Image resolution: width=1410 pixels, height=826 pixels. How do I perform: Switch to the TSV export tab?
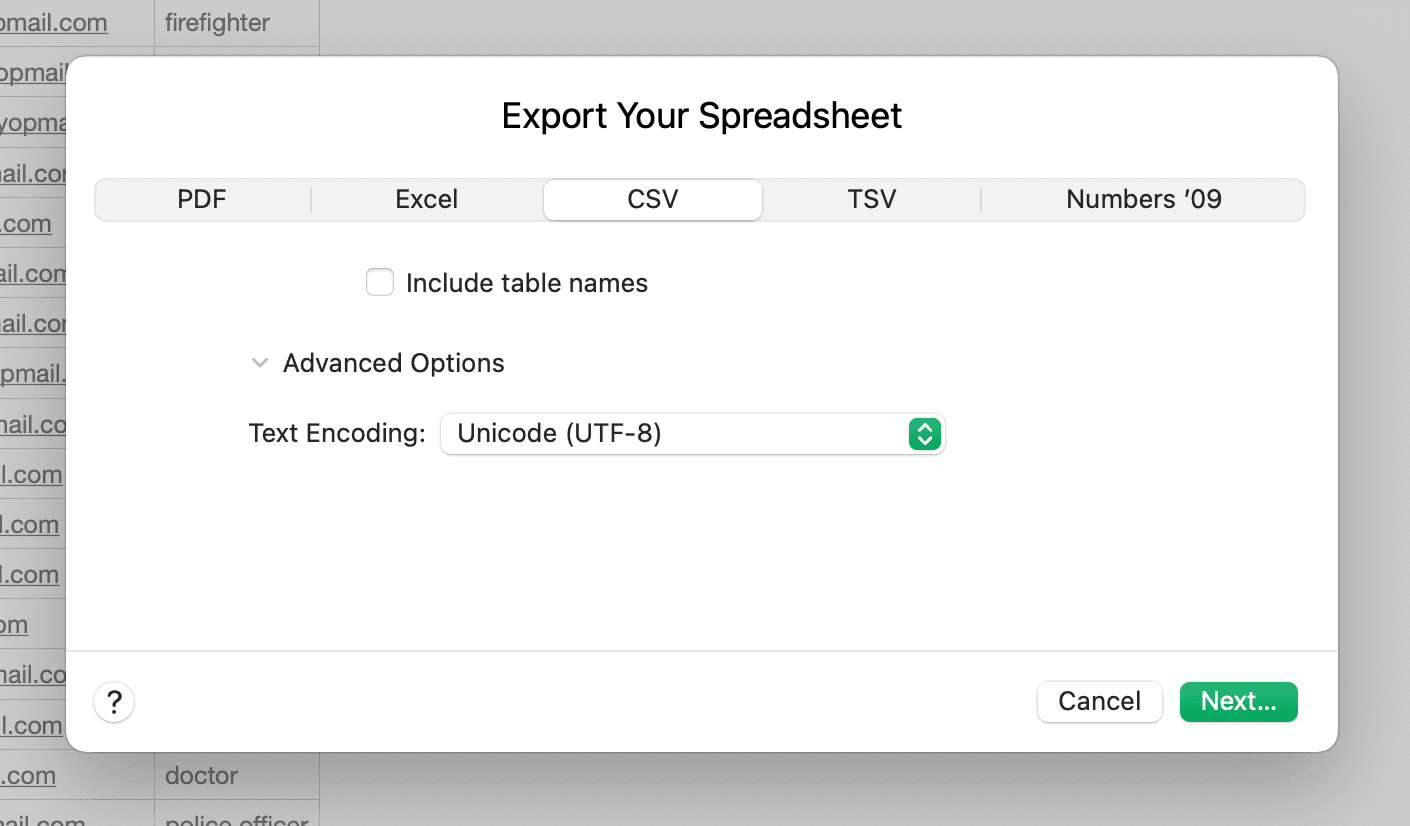(x=871, y=199)
